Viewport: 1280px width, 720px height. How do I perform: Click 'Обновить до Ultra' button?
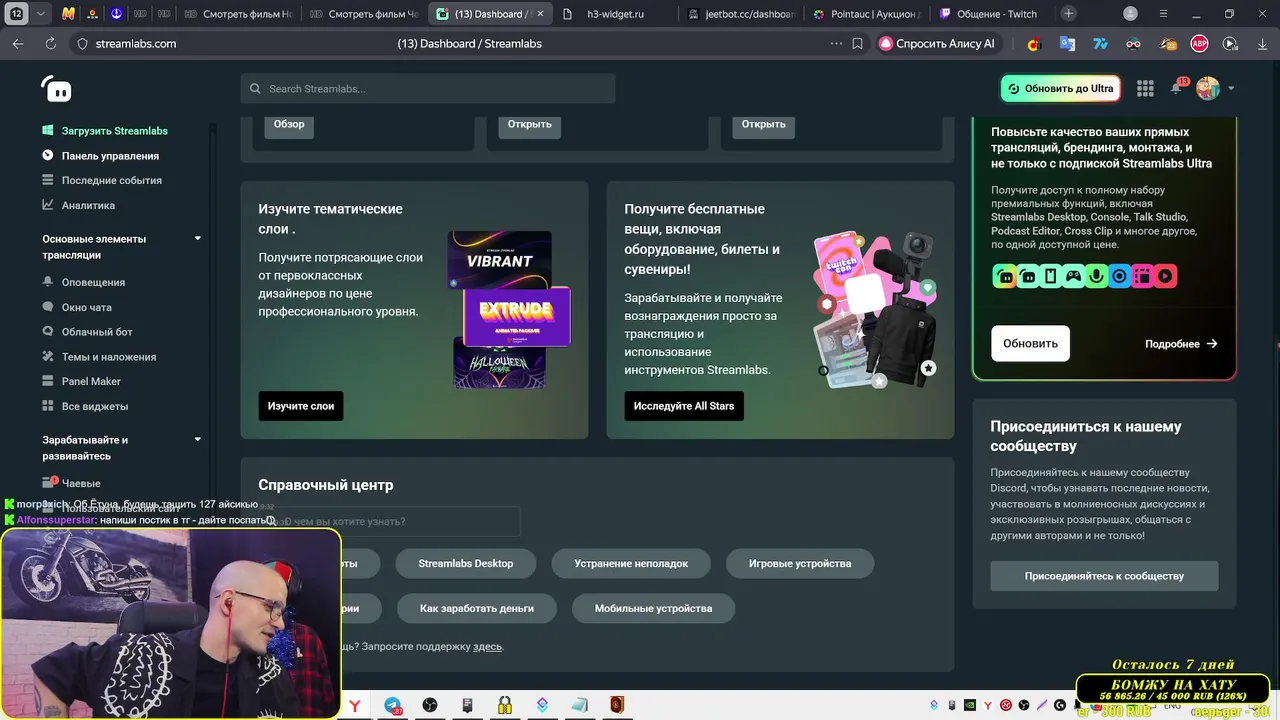point(1061,88)
